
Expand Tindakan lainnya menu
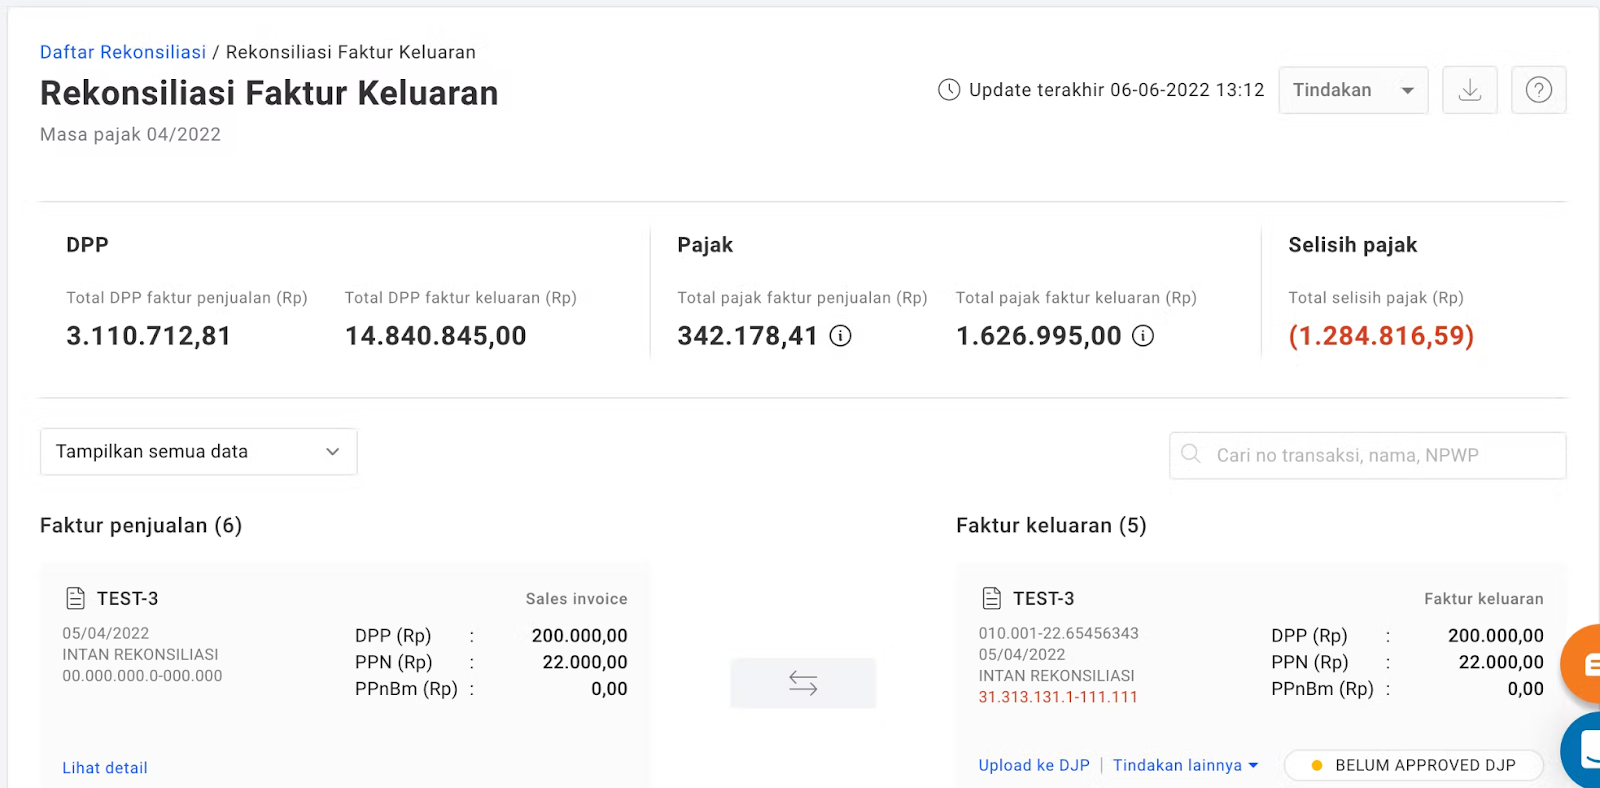pos(1185,765)
